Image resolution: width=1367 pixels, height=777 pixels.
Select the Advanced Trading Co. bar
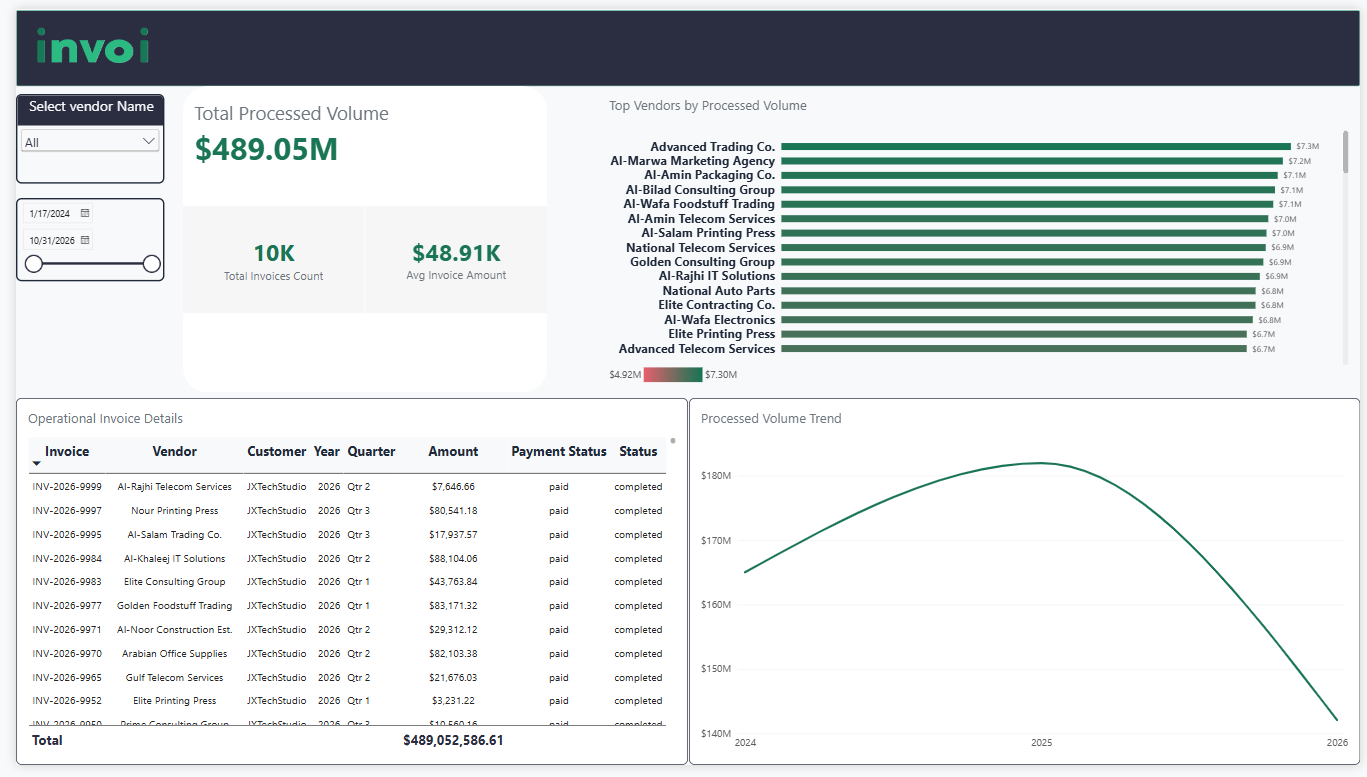1036,147
